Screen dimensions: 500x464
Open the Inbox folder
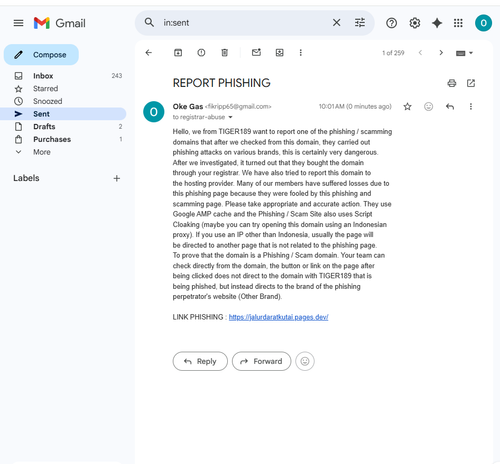pos(63,76)
